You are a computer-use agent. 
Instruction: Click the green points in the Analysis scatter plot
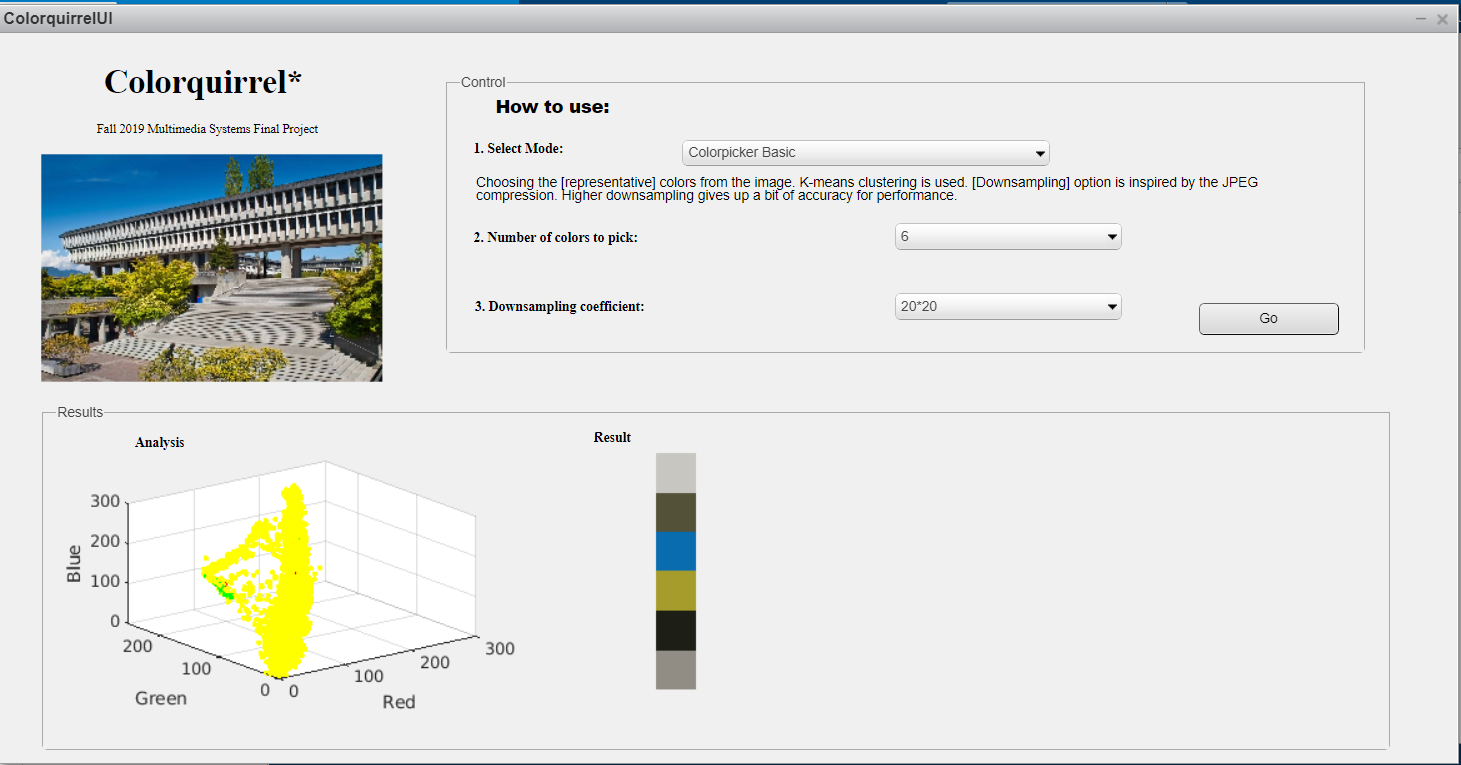tap(224, 591)
